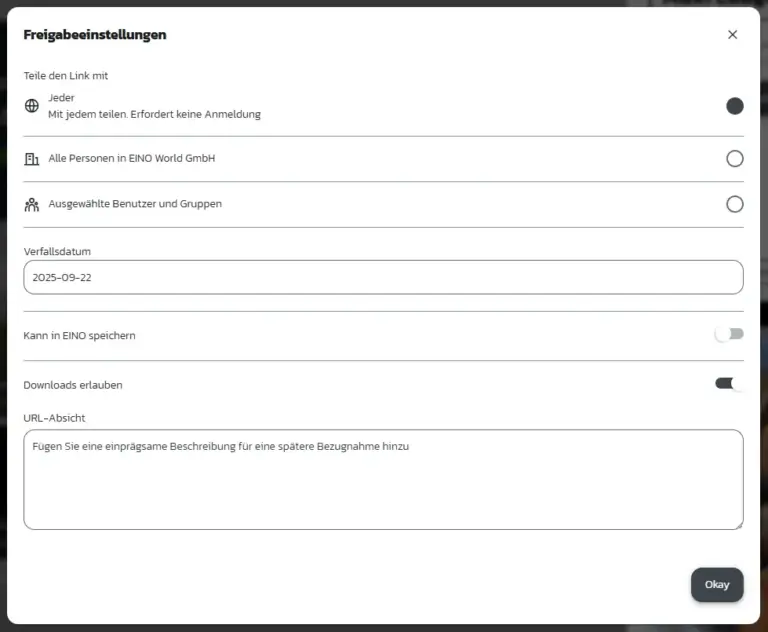
Task: Click the Downloads erlauben label
Action: tap(73, 385)
